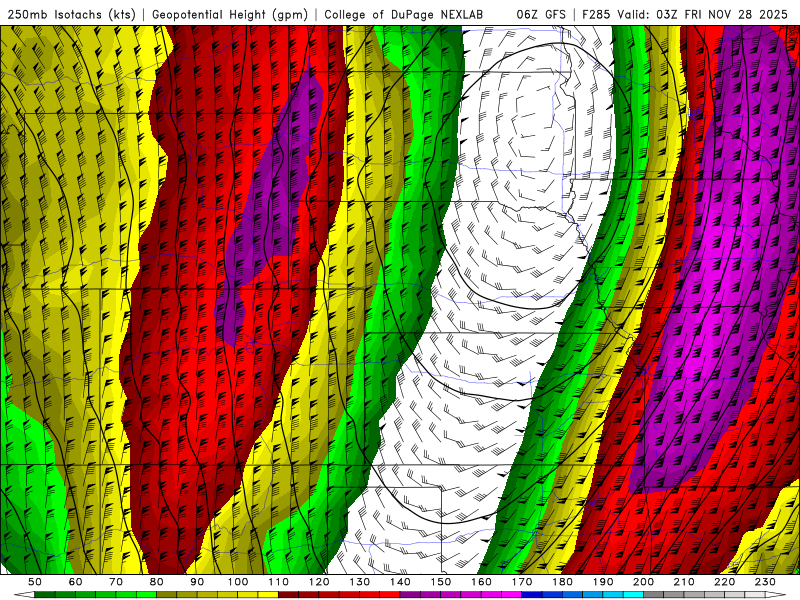
Task: Select the legend value 180
Action: pyautogui.click(x=562, y=582)
